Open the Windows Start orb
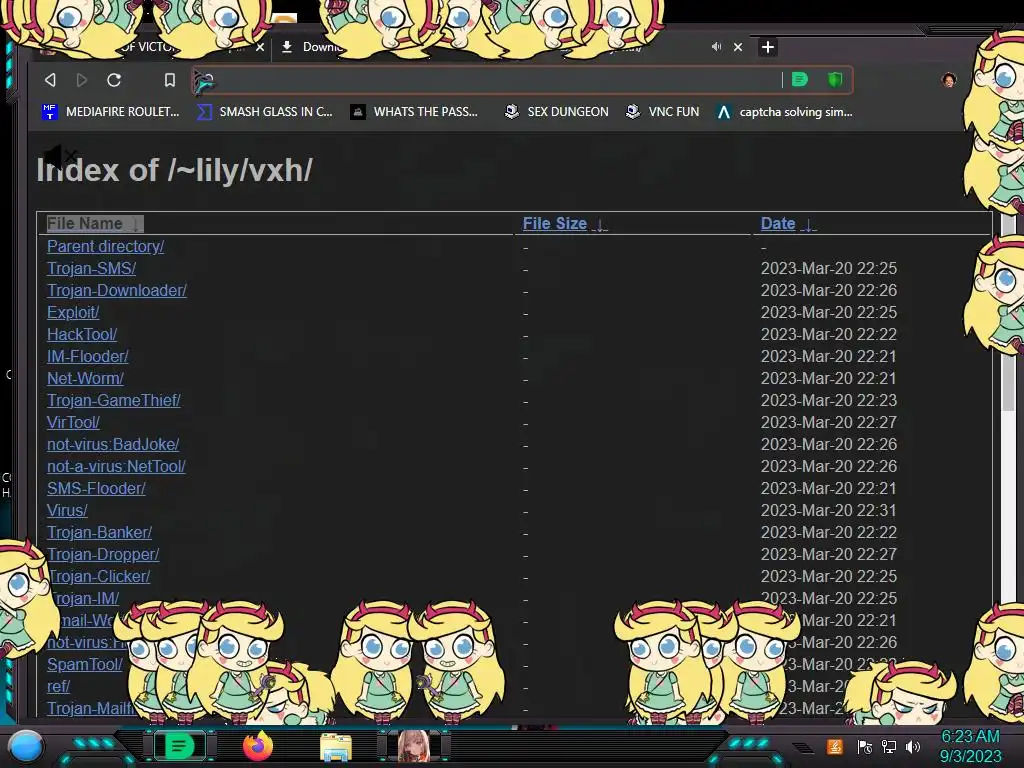 tap(26, 746)
